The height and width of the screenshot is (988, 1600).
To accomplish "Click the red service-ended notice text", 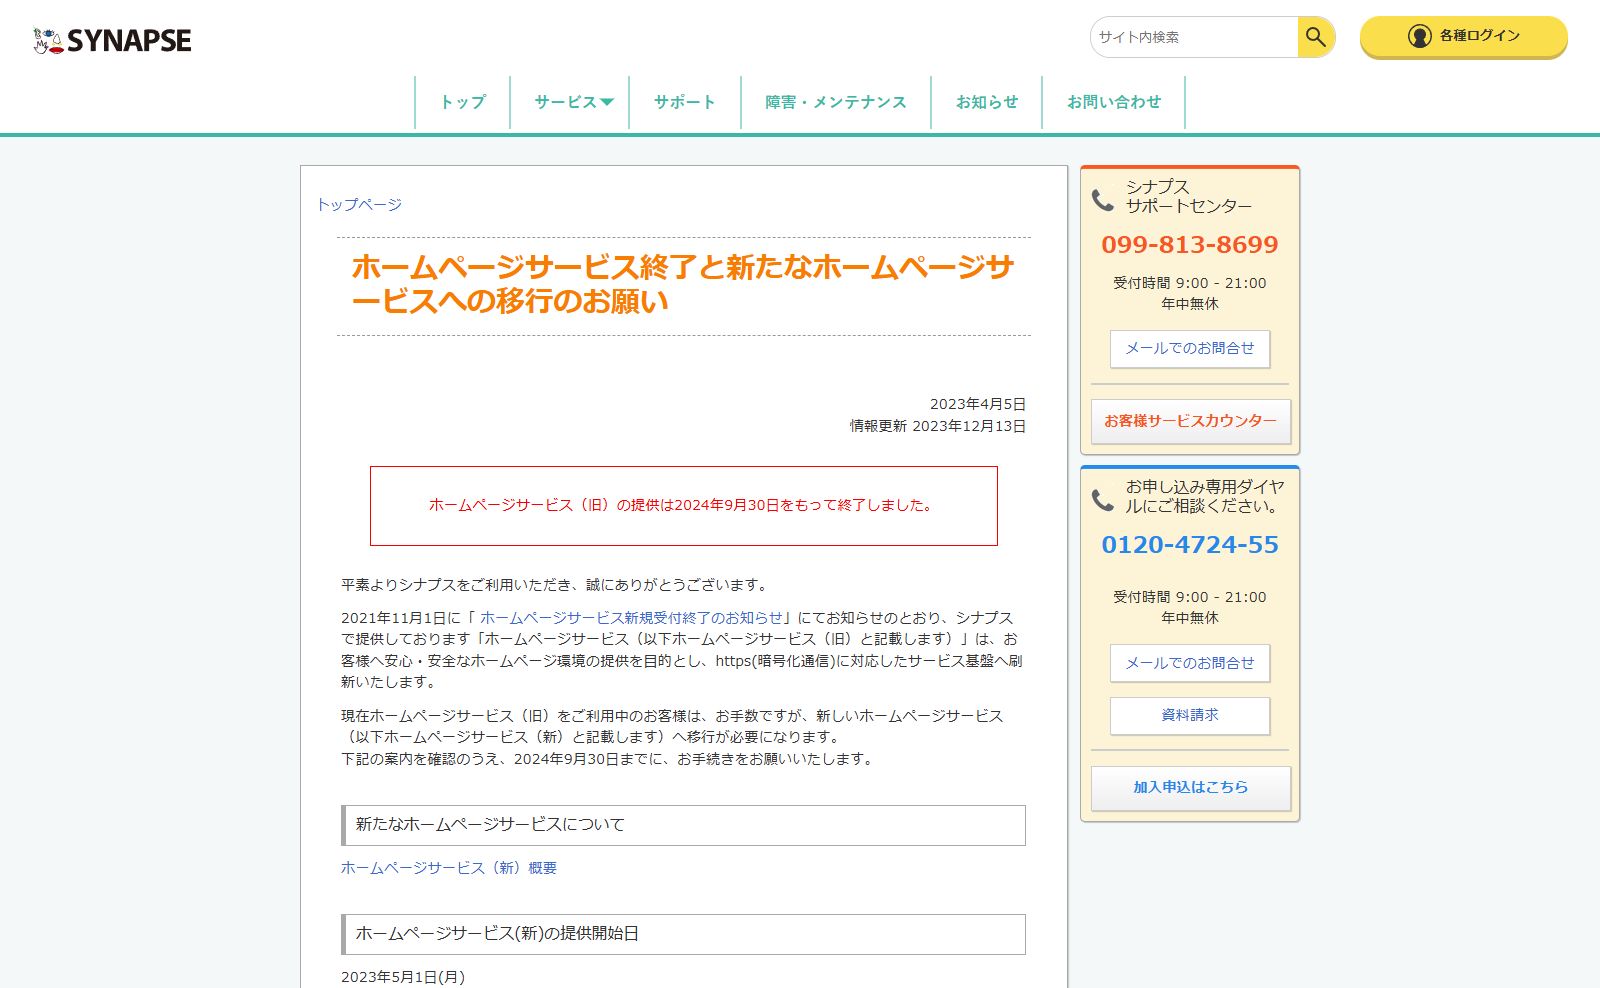I will (x=683, y=505).
